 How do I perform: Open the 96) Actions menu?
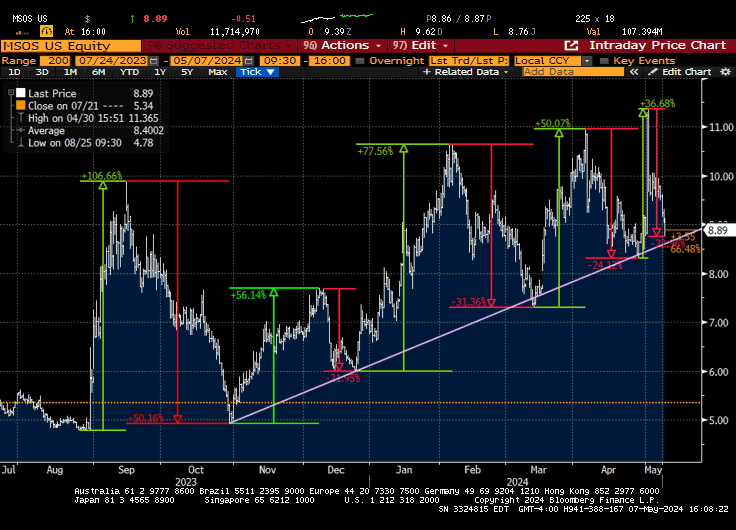pyautogui.click(x=342, y=46)
